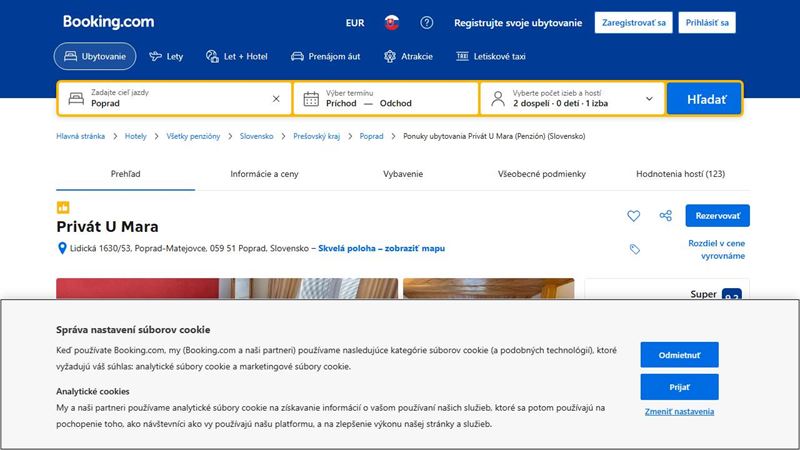Open Prešovský kraj breadcrumb link
This screenshot has height=450, width=800.
pyautogui.click(x=316, y=136)
